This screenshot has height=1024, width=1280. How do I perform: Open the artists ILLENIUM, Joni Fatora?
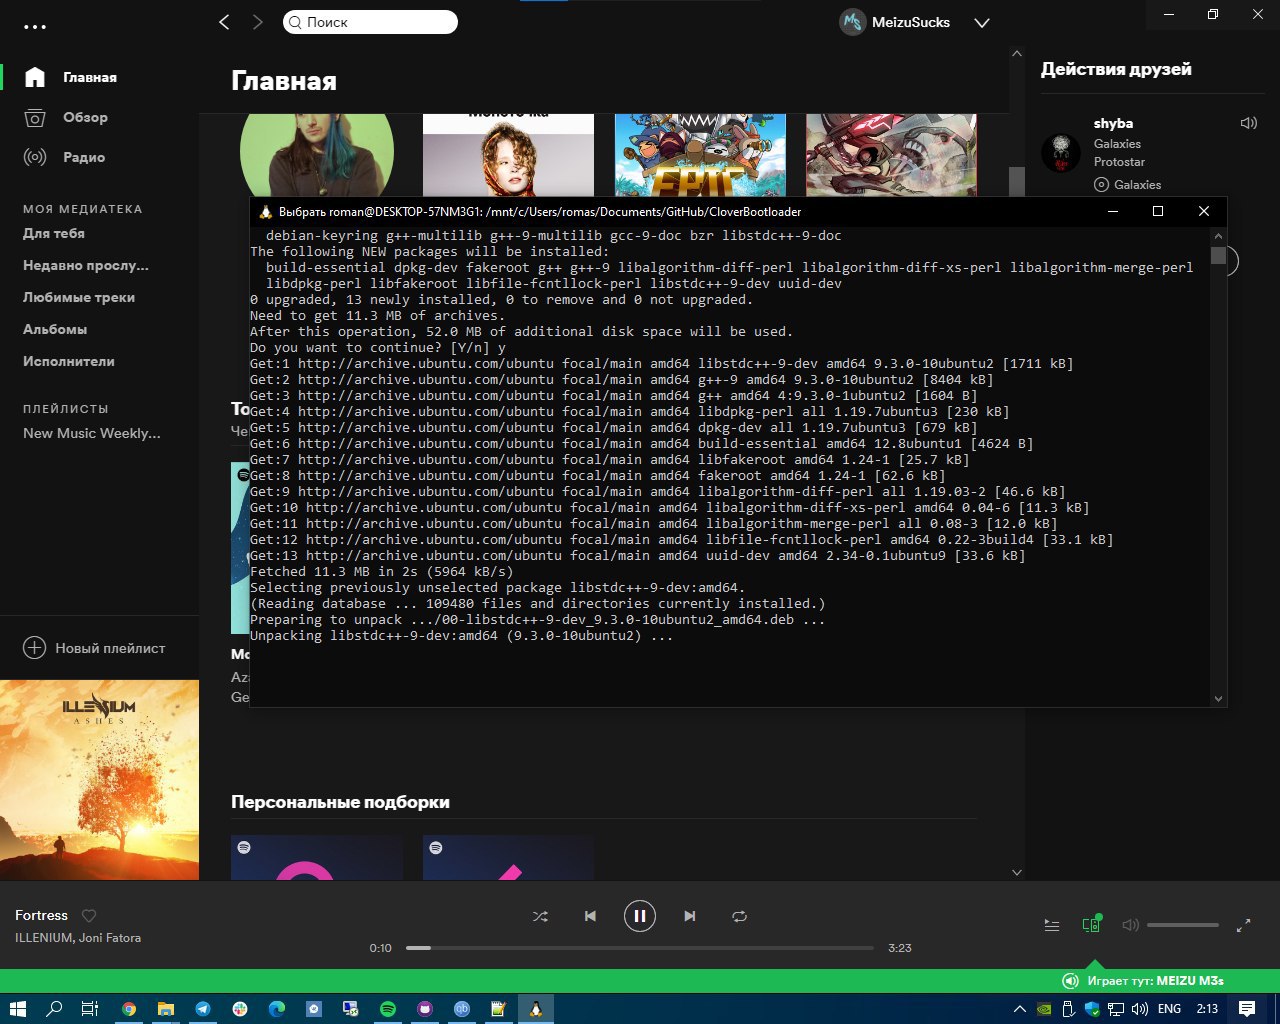pyautogui.click(x=78, y=938)
